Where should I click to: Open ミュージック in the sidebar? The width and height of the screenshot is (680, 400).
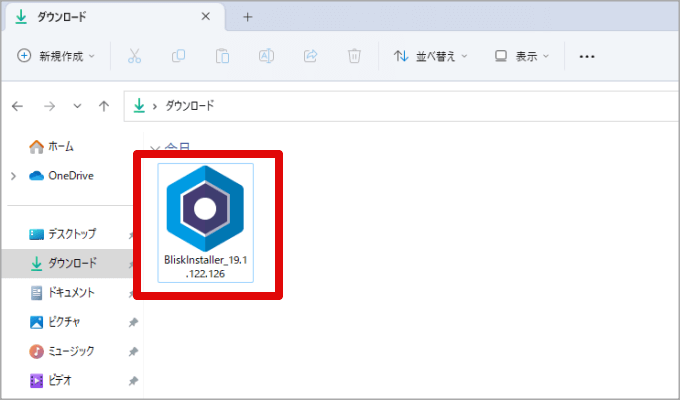click(x=61, y=351)
